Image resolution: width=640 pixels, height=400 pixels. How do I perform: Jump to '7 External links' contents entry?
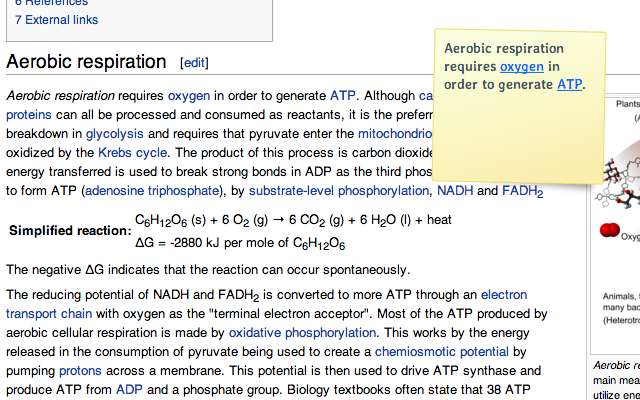point(56,20)
